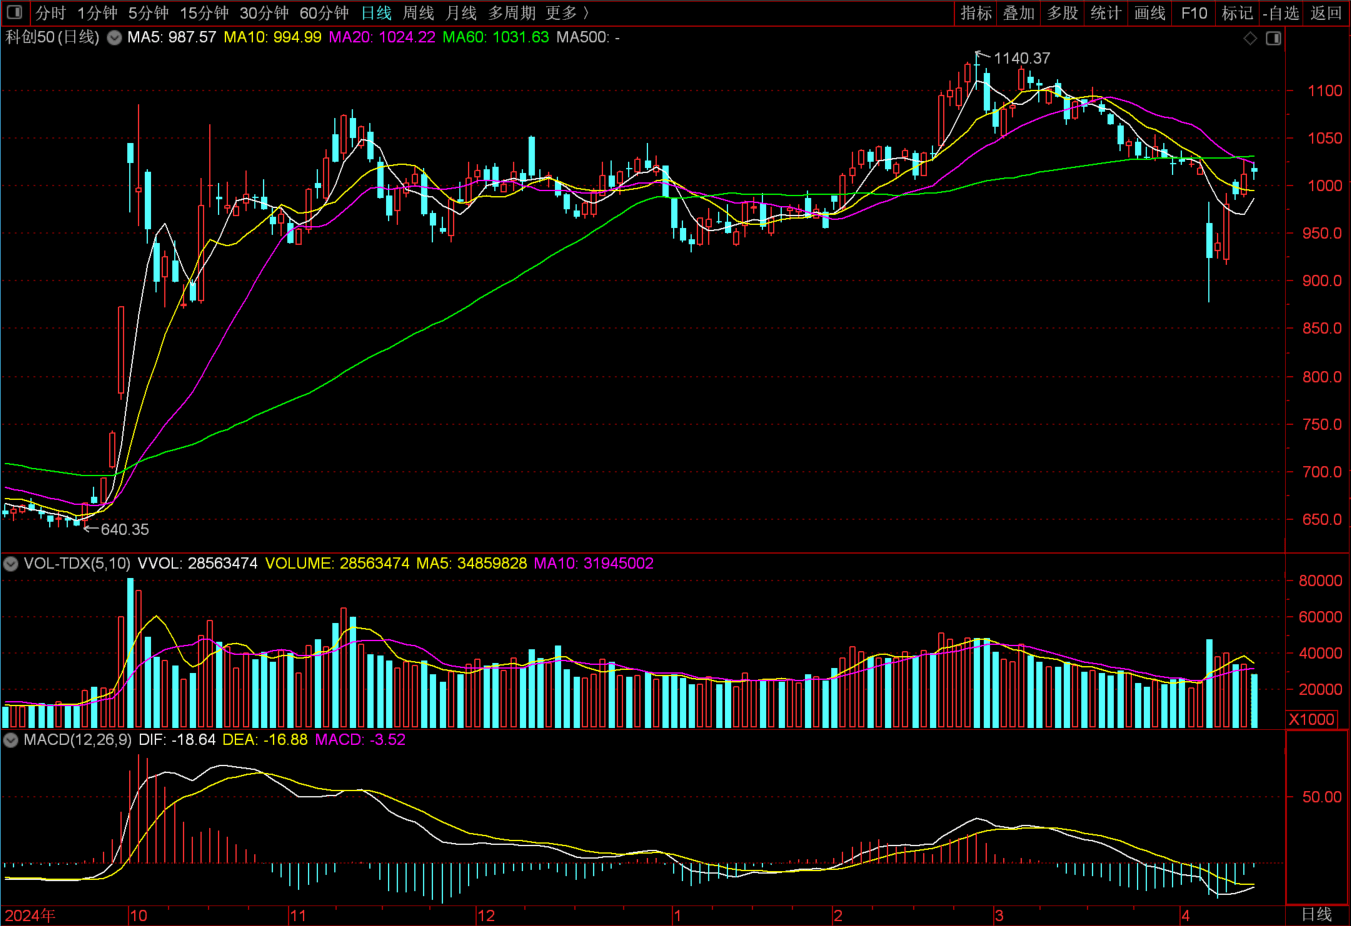The height and width of the screenshot is (926, 1351).
Task: Select the 日线 daily tab
Action: [x=376, y=13]
